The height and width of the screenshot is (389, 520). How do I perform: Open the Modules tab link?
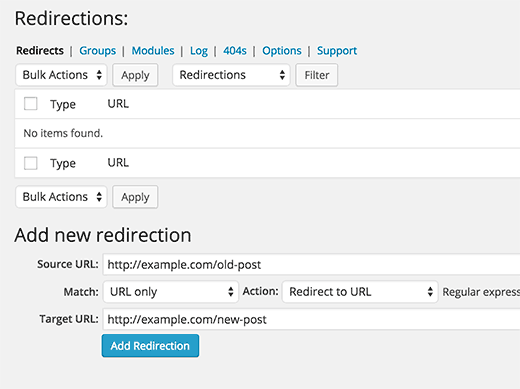[153, 51]
